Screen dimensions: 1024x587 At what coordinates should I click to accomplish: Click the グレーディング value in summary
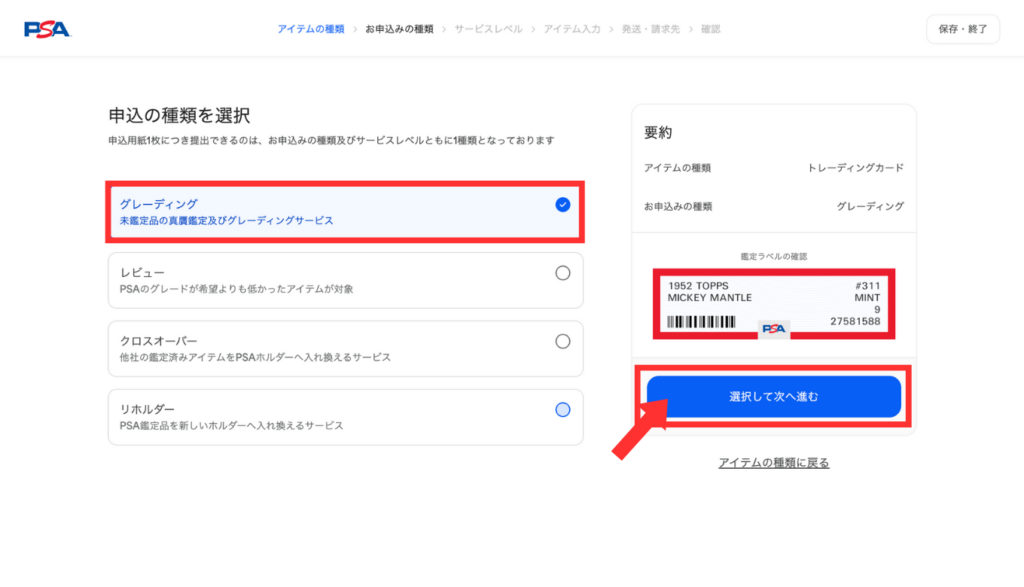point(871,206)
